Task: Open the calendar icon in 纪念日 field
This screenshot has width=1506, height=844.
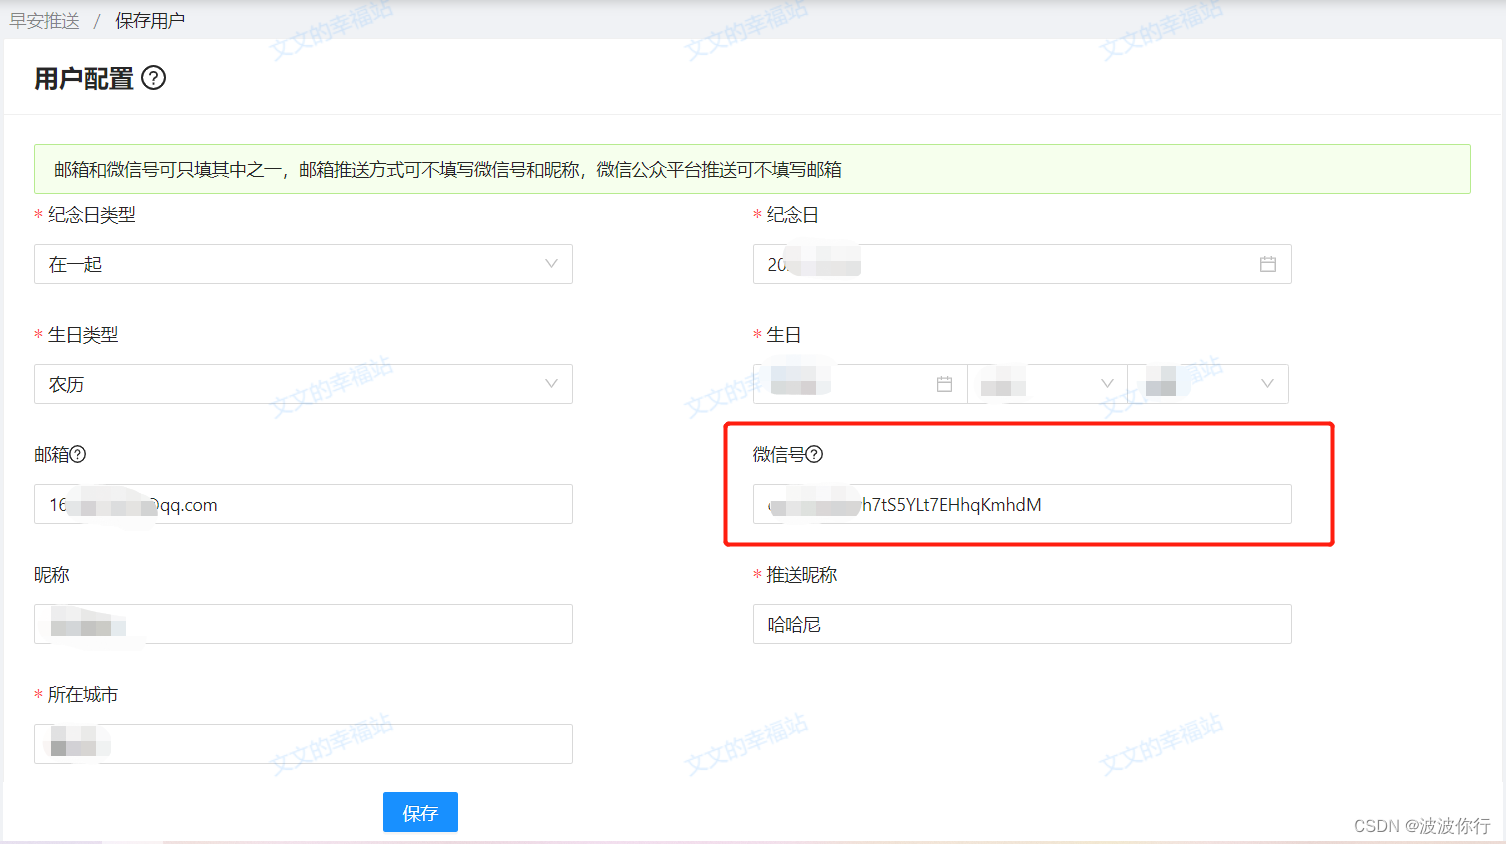Action: pyautogui.click(x=1267, y=264)
